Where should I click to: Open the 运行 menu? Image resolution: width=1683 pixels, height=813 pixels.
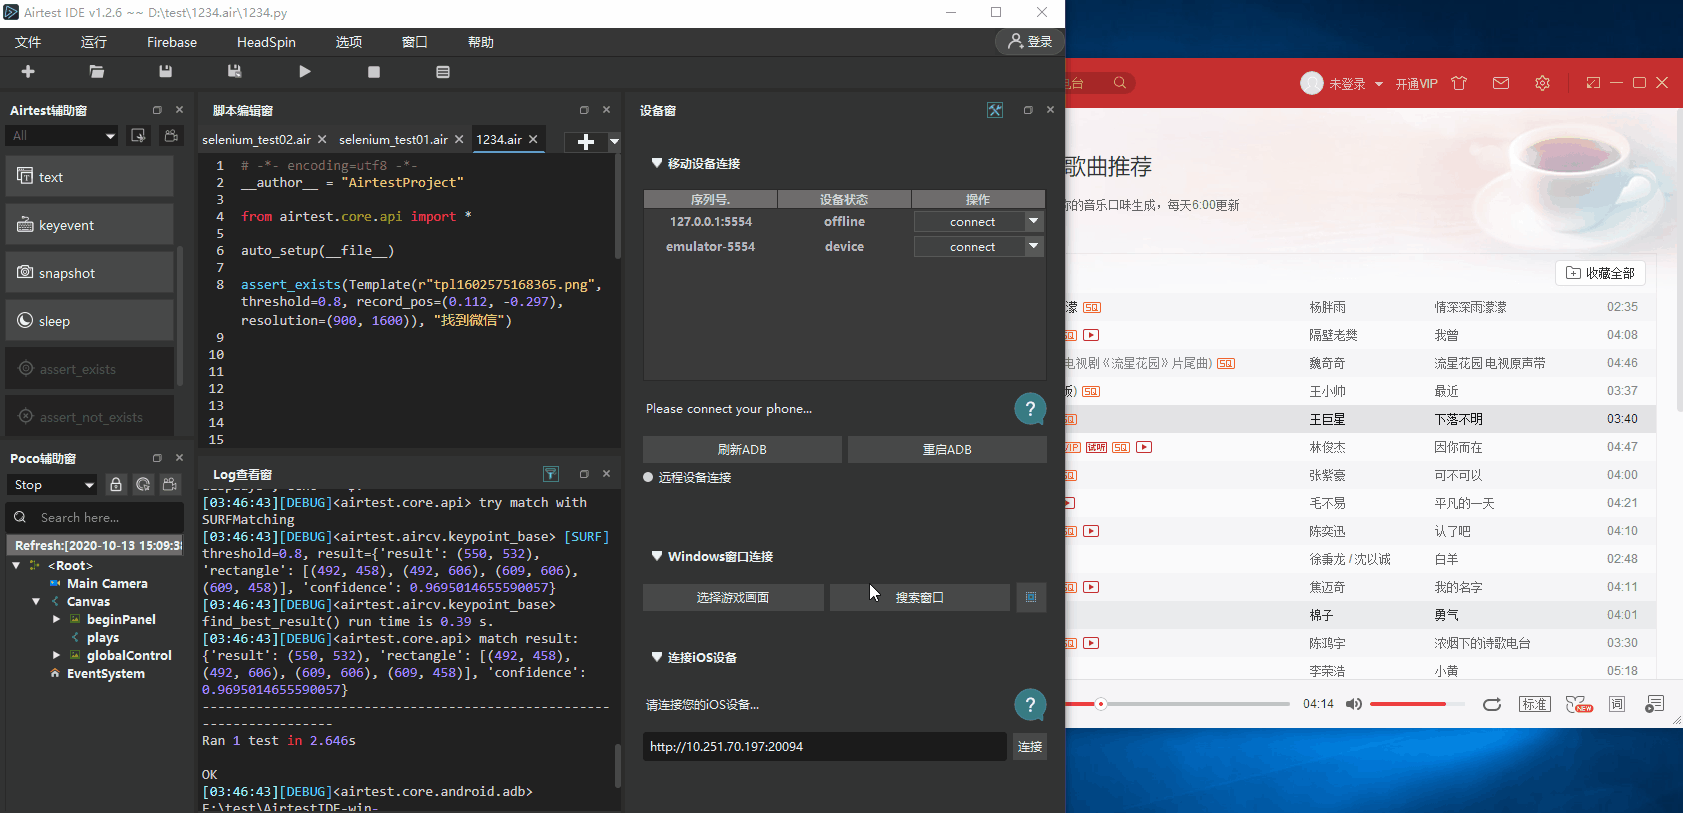94,42
